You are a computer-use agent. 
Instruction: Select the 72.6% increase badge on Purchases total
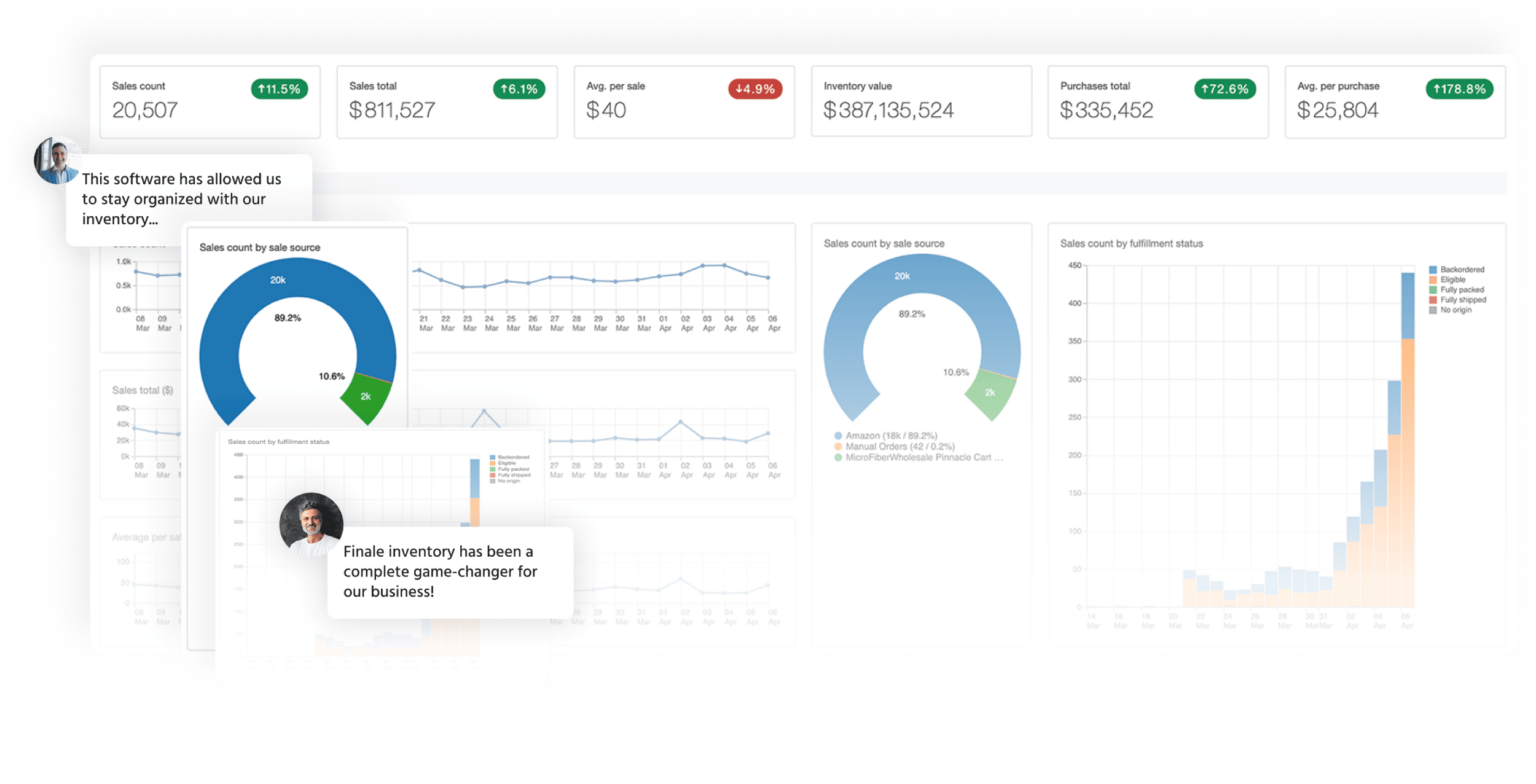click(1224, 89)
